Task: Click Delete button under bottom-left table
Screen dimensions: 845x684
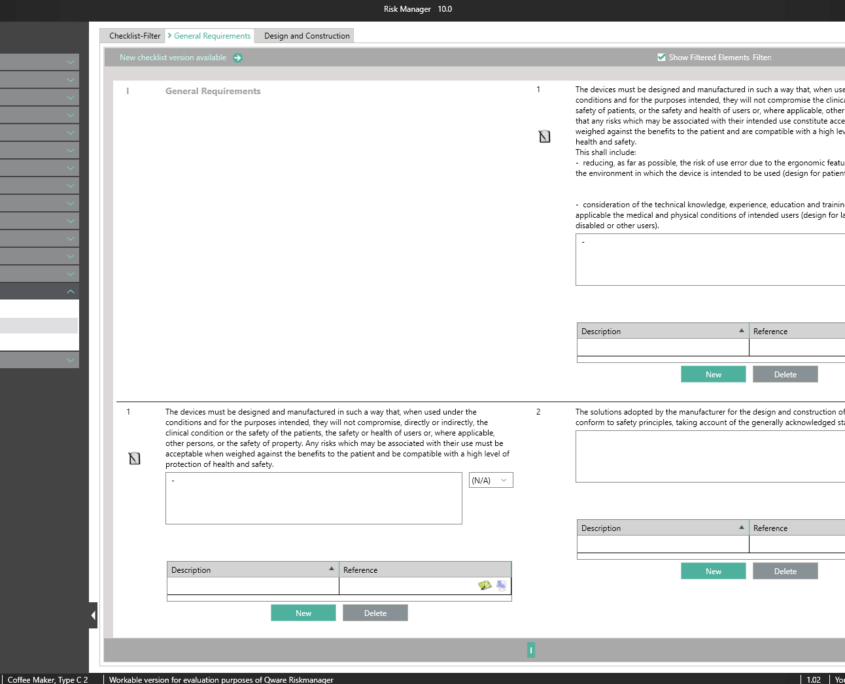Action: [375, 613]
